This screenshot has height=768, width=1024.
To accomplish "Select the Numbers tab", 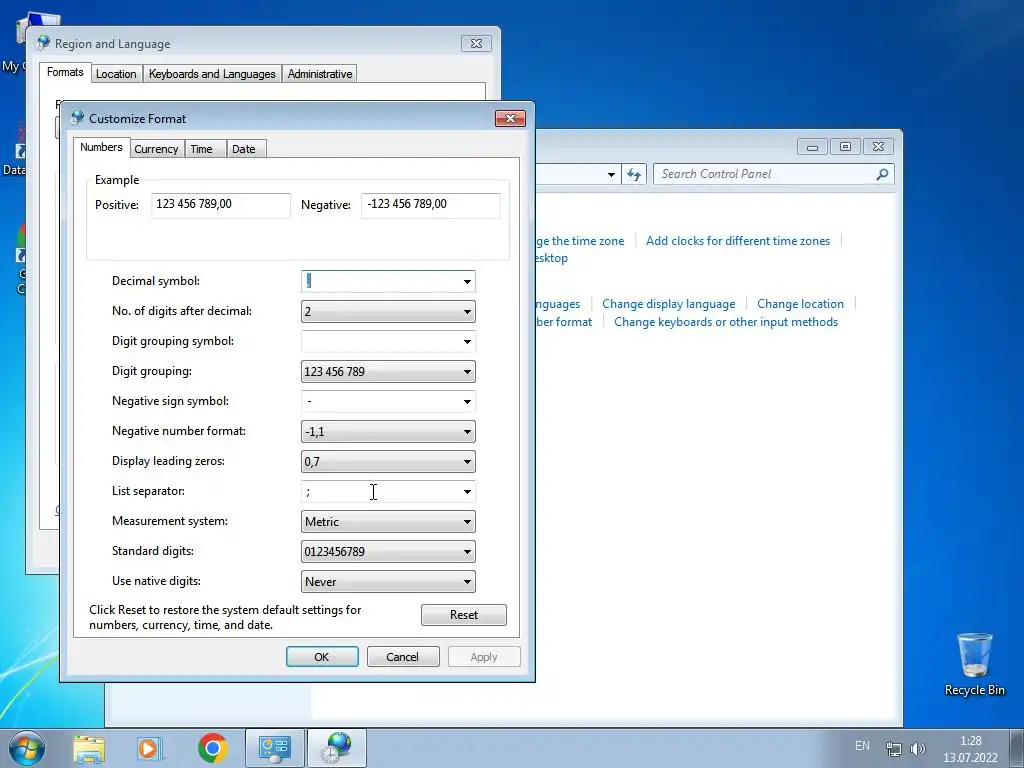I will 101,148.
